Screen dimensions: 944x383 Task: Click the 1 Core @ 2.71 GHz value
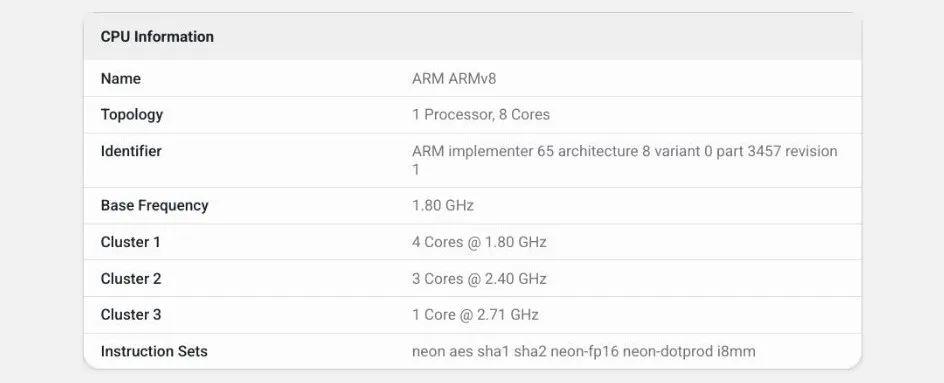pyautogui.click(x=476, y=314)
